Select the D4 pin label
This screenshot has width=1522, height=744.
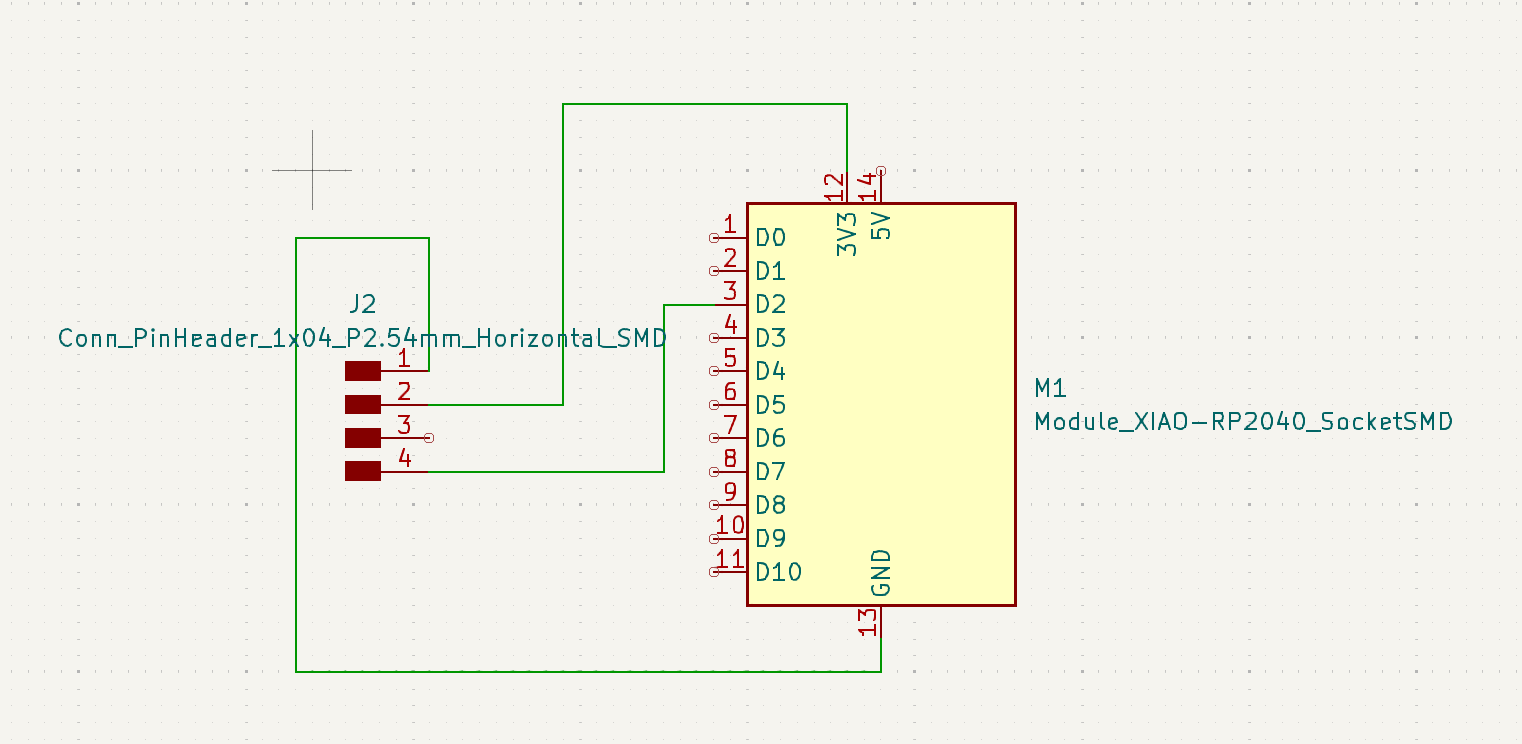coord(771,371)
